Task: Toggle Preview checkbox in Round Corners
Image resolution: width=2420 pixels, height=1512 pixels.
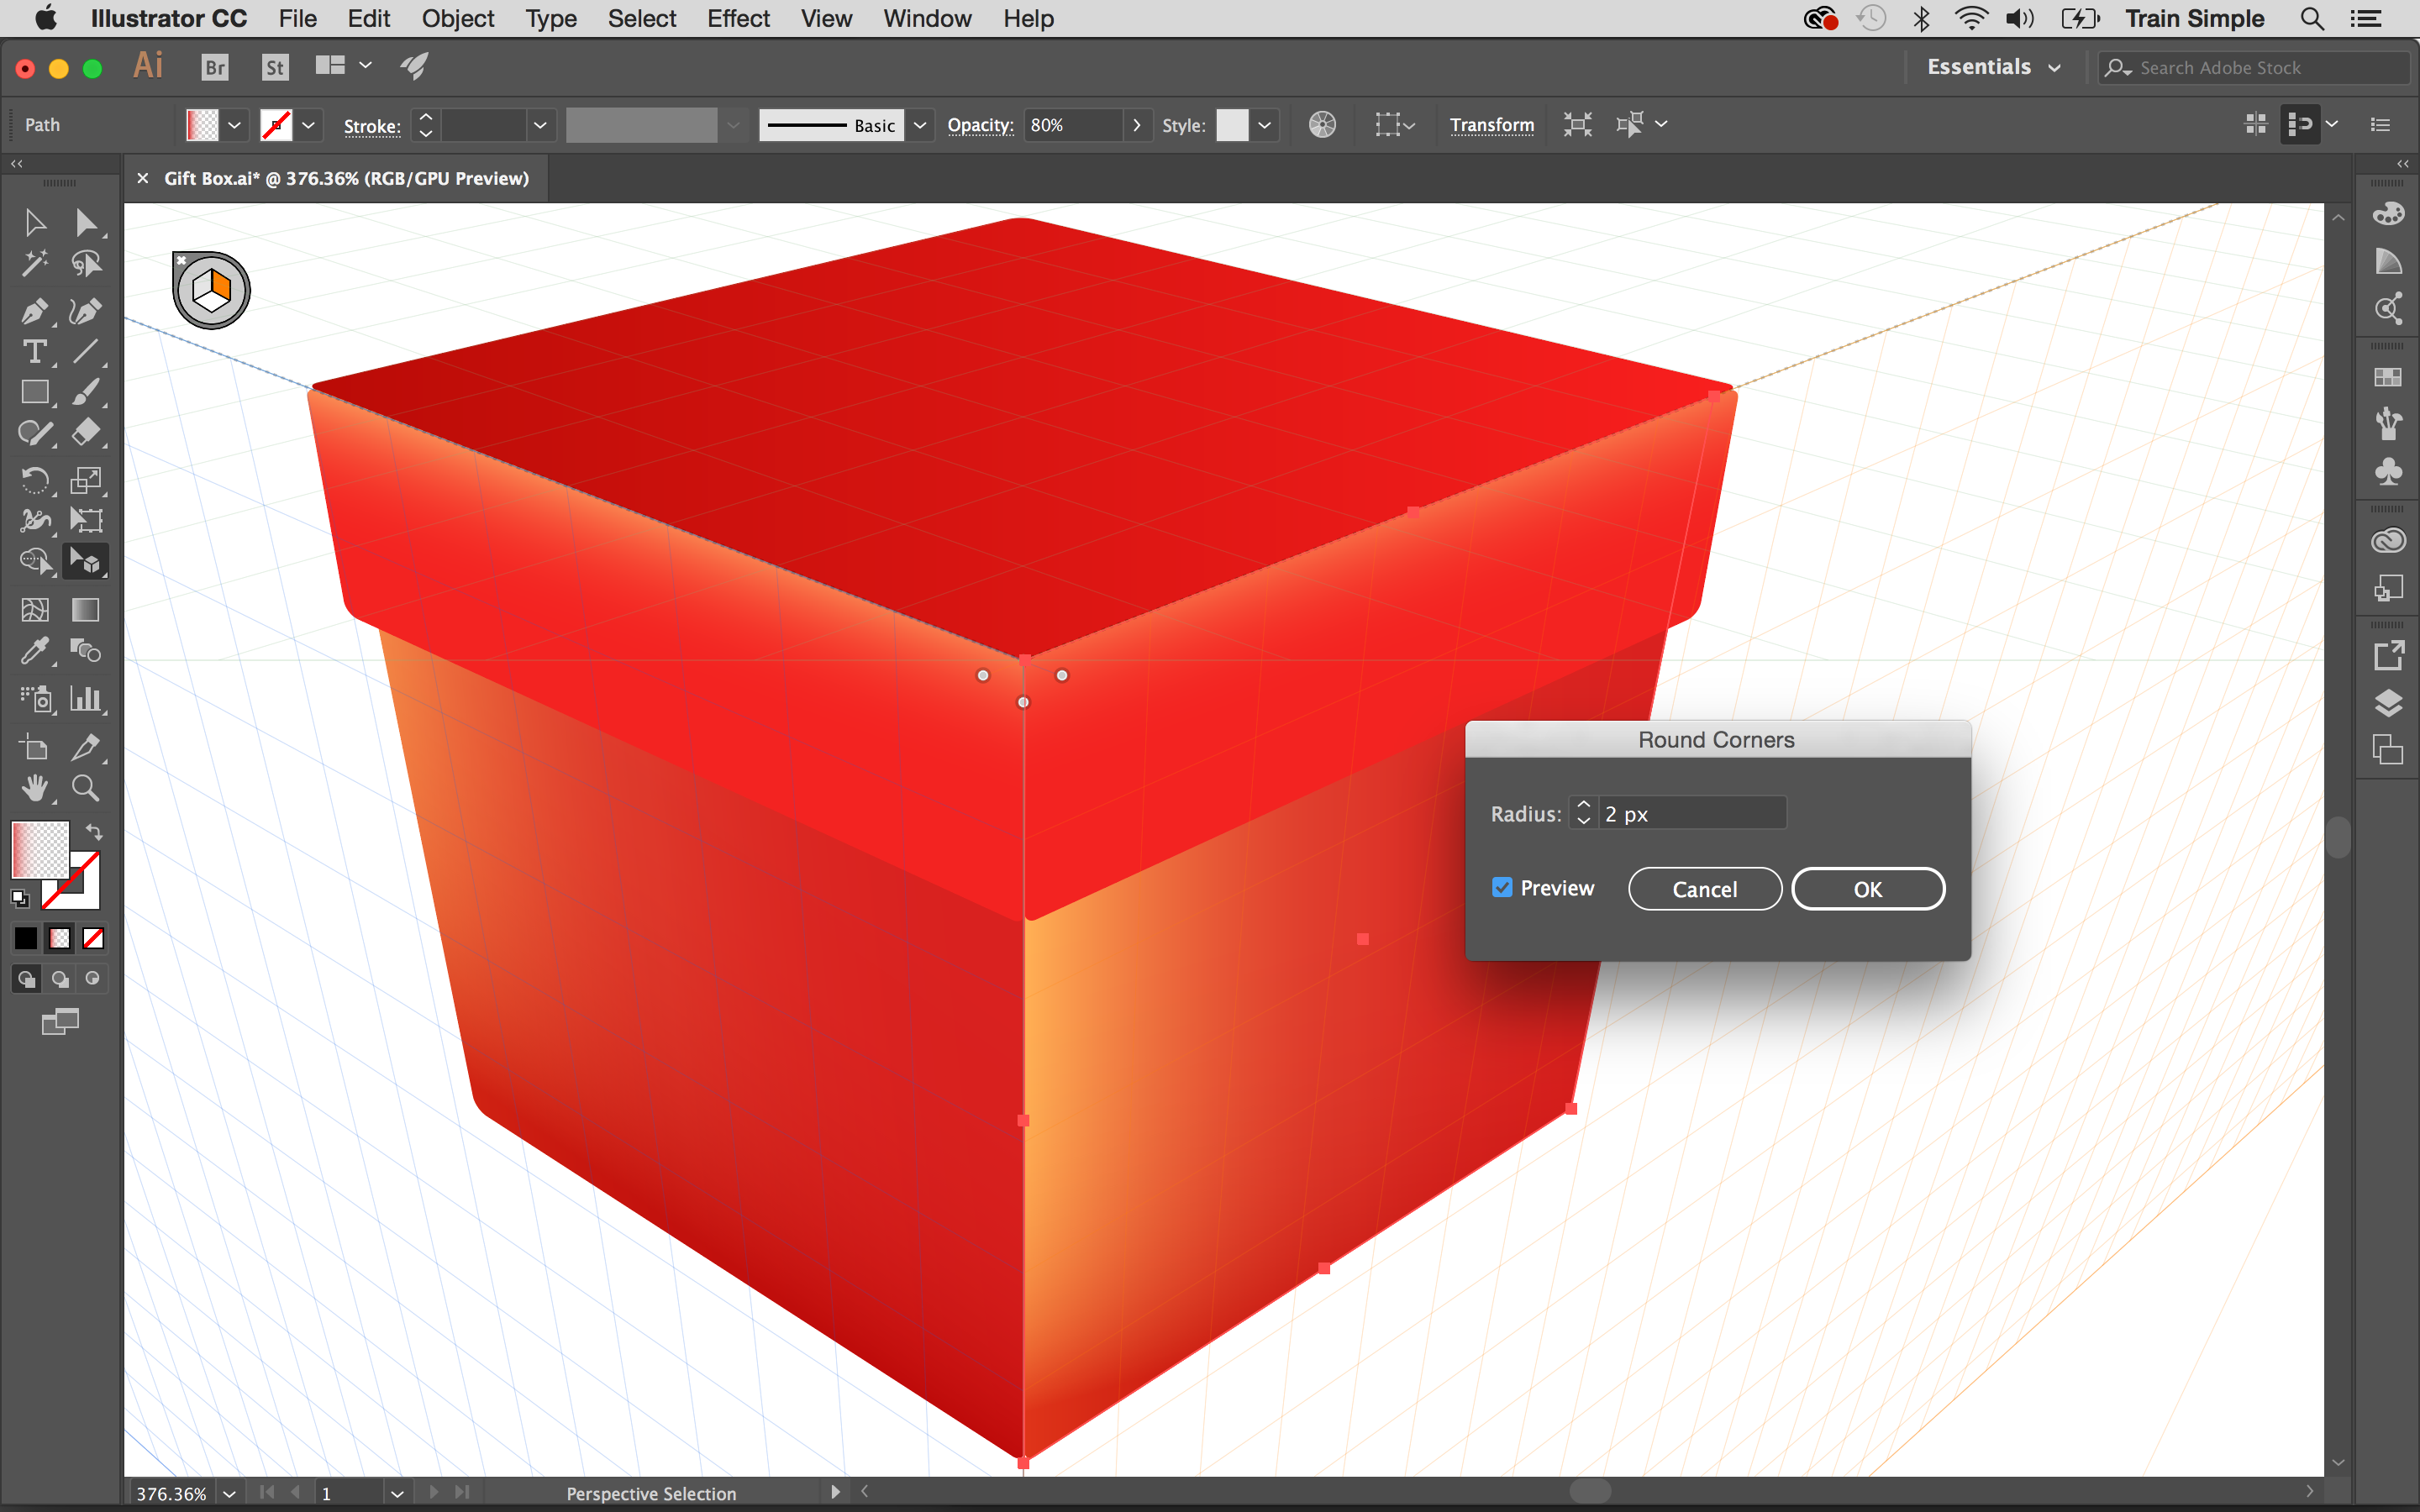Action: click(1502, 889)
